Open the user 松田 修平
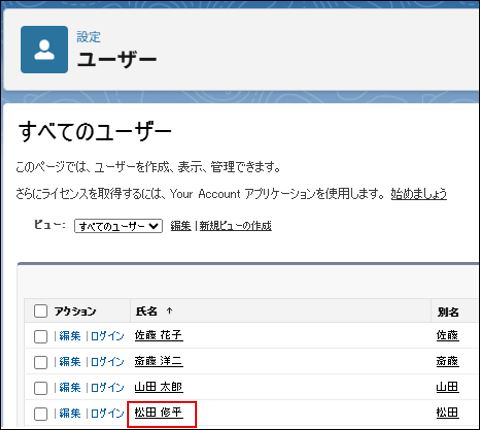The image size is (480, 430). [x=159, y=413]
